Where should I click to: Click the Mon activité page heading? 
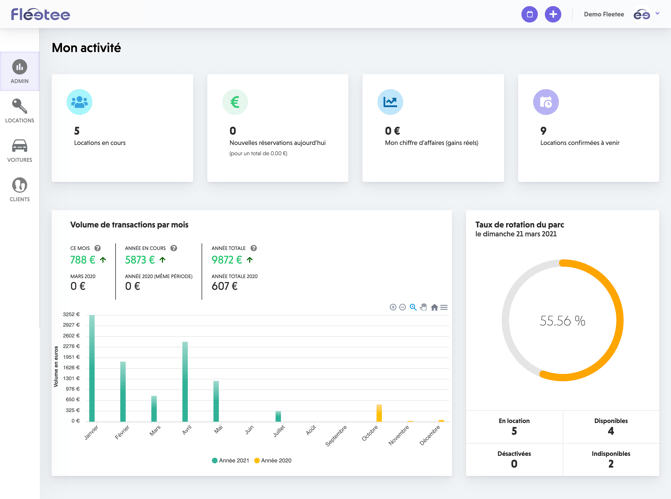click(x=86, y=48)
